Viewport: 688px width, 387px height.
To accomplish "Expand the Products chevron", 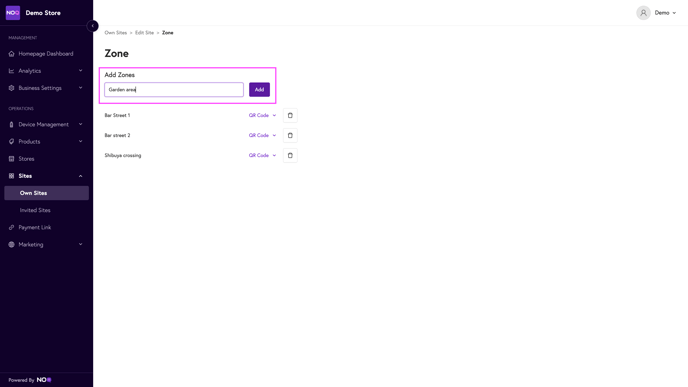I will pos(80,142).
